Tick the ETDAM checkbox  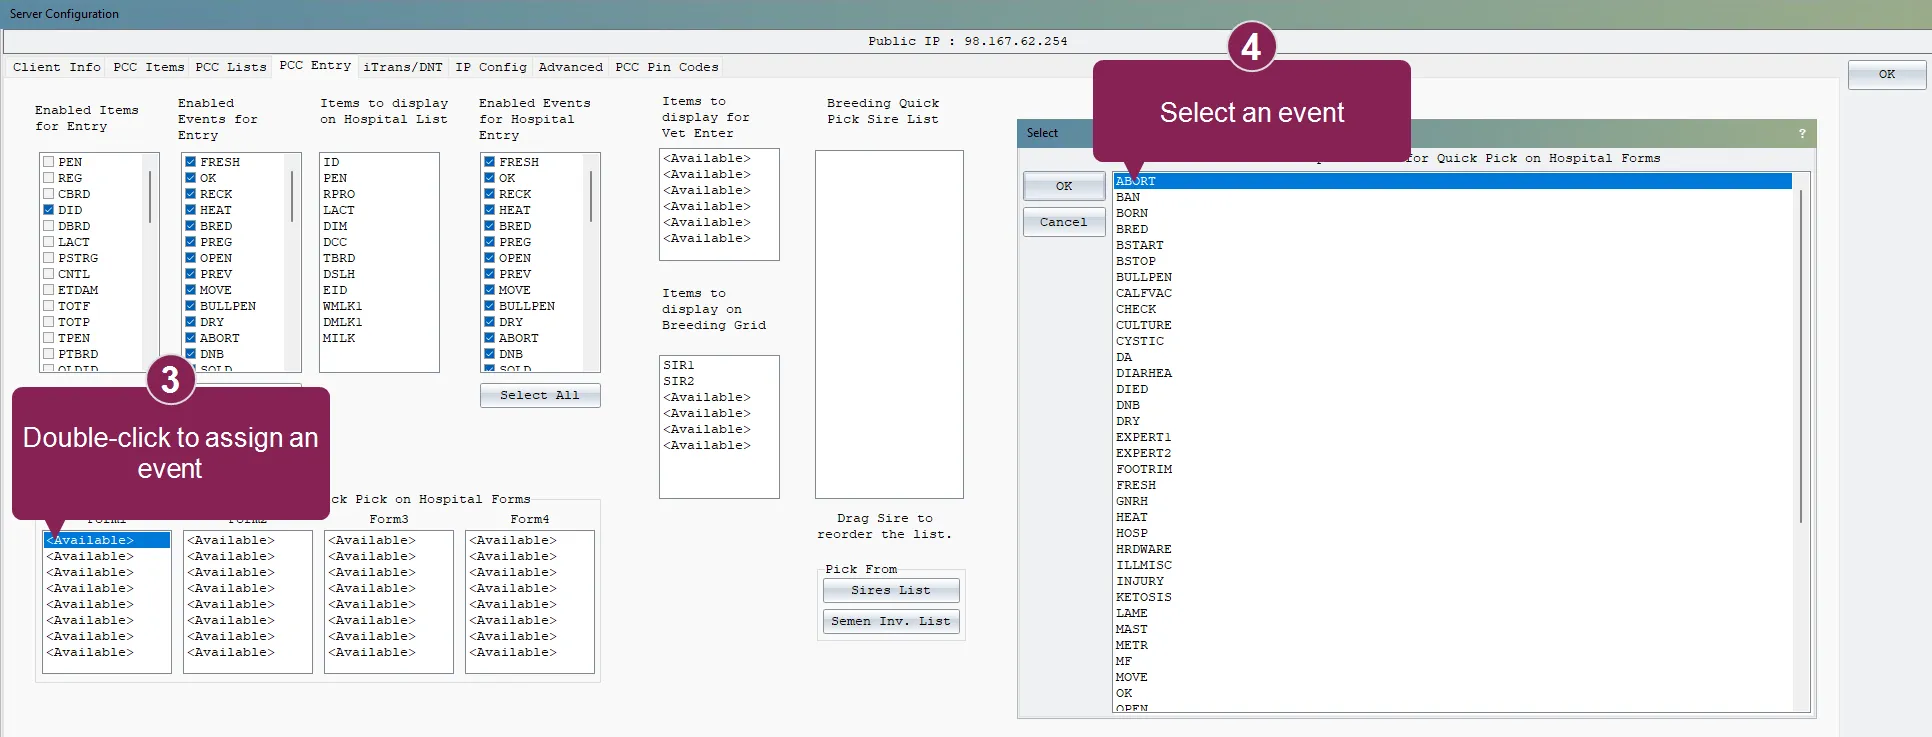point(48,290)
